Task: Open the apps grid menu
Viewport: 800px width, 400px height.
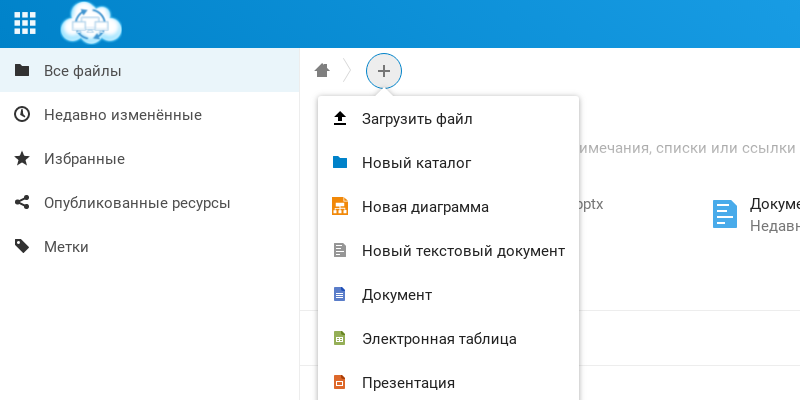Action: tap(24, 23)
